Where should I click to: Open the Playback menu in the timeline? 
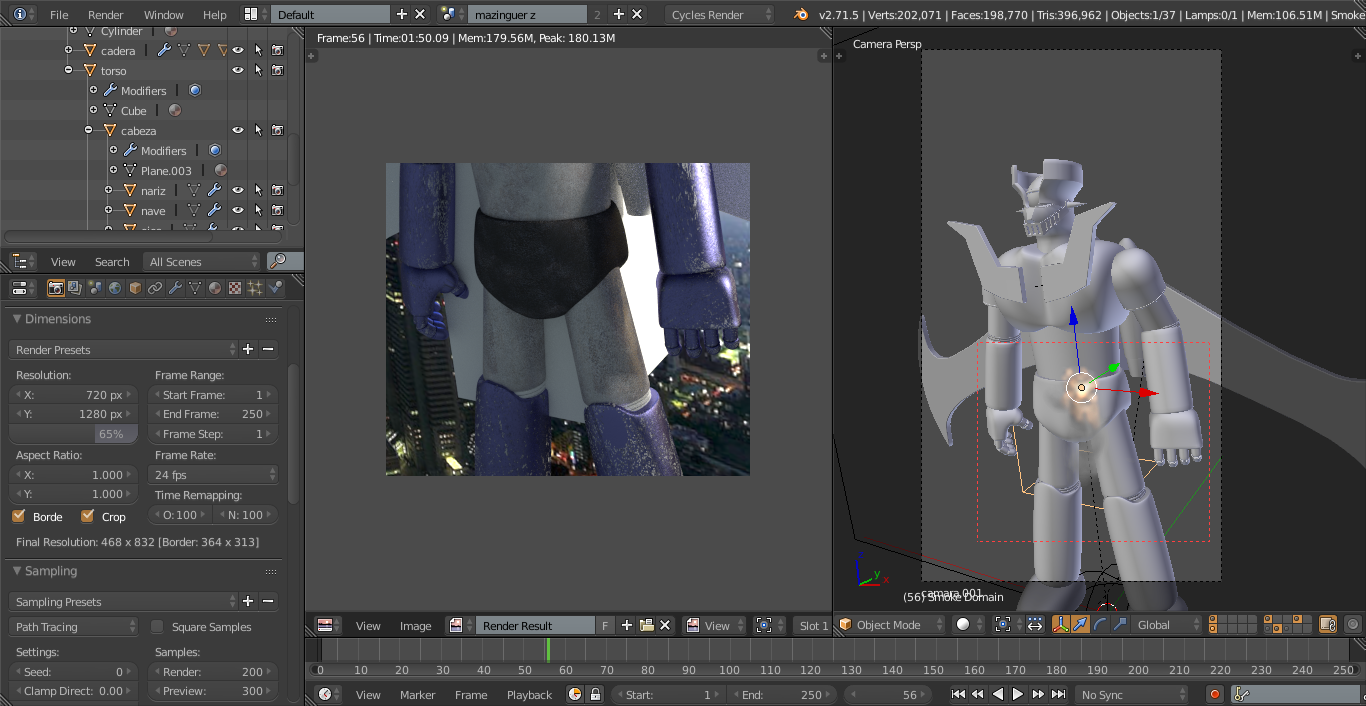(530, 695)
